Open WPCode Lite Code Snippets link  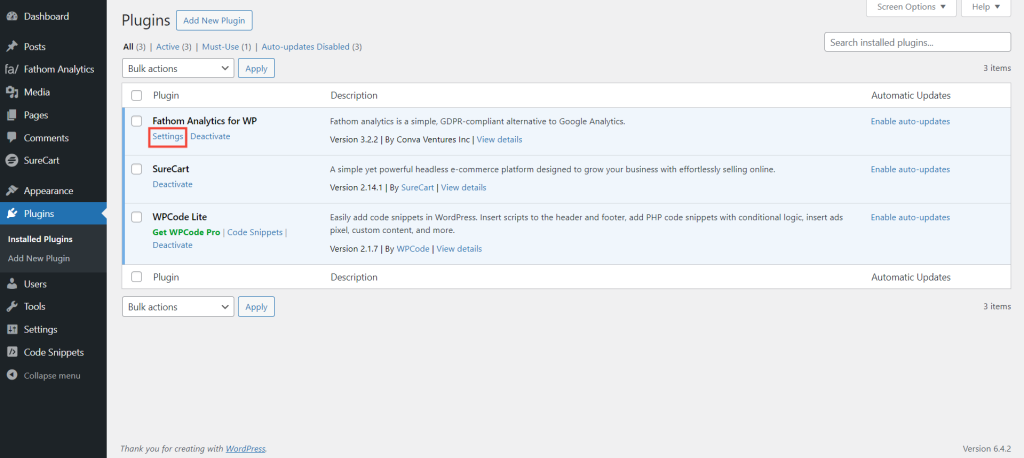coord(255,232)
